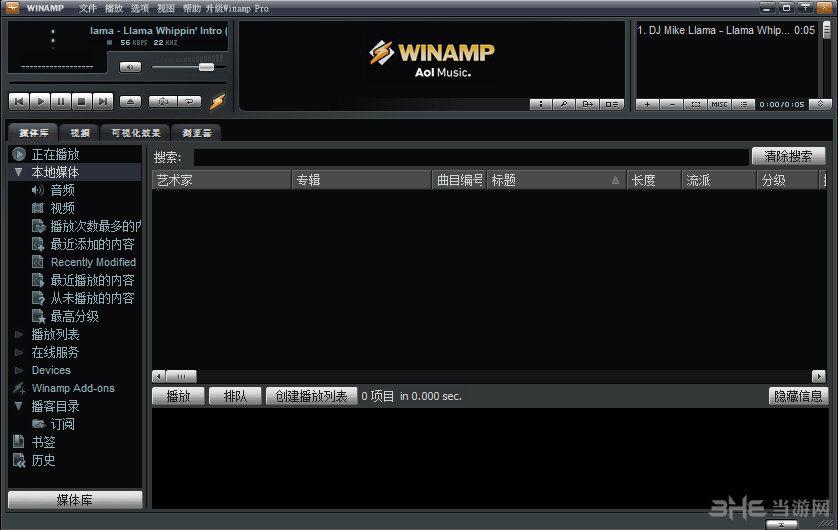Stop playback with the Stop button
Viewport: 838px width, 530px height.
[82, 102]
